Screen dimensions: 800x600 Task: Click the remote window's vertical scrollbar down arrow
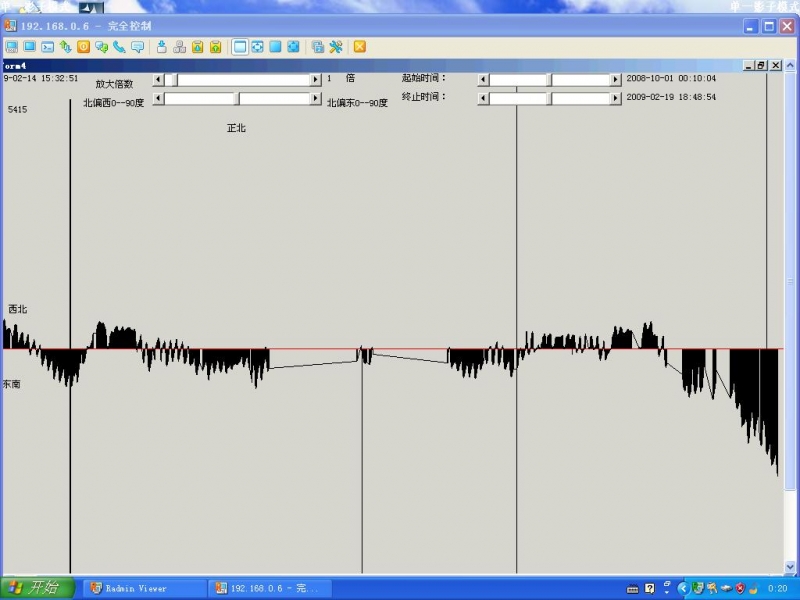pos(790,567)
